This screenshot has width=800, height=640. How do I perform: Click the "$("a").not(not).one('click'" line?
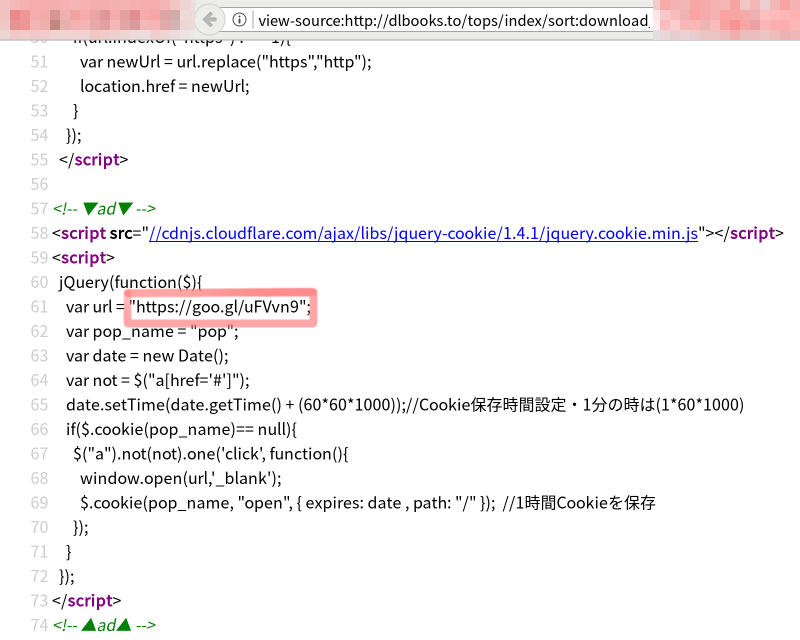pyautogui.click(x=211, y=454)
